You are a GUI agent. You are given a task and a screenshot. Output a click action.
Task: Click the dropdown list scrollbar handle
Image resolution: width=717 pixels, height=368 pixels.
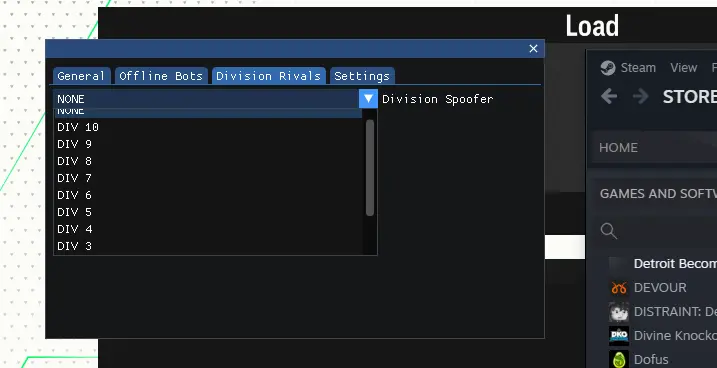(x=370, y=168)
